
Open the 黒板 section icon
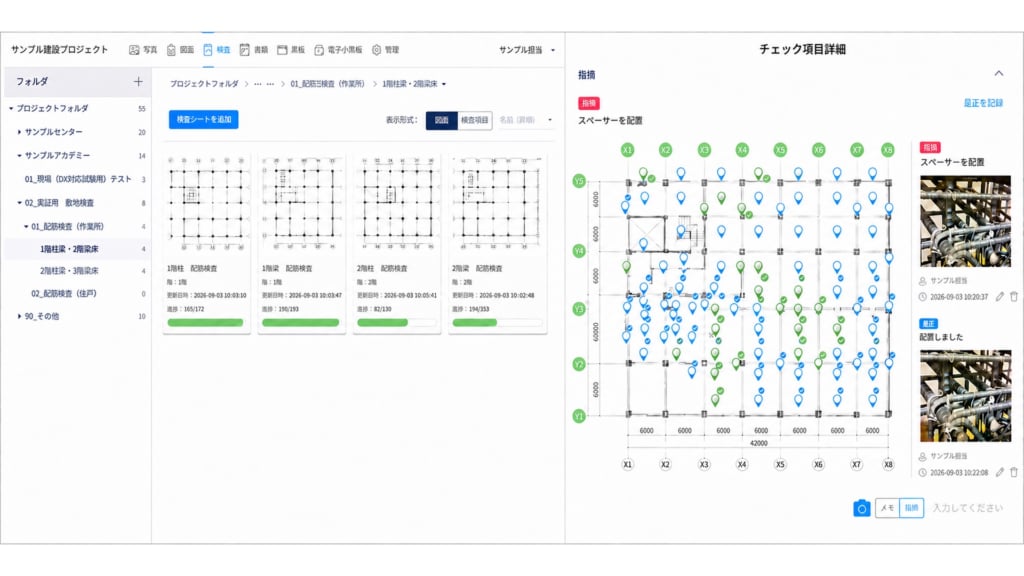282,50
